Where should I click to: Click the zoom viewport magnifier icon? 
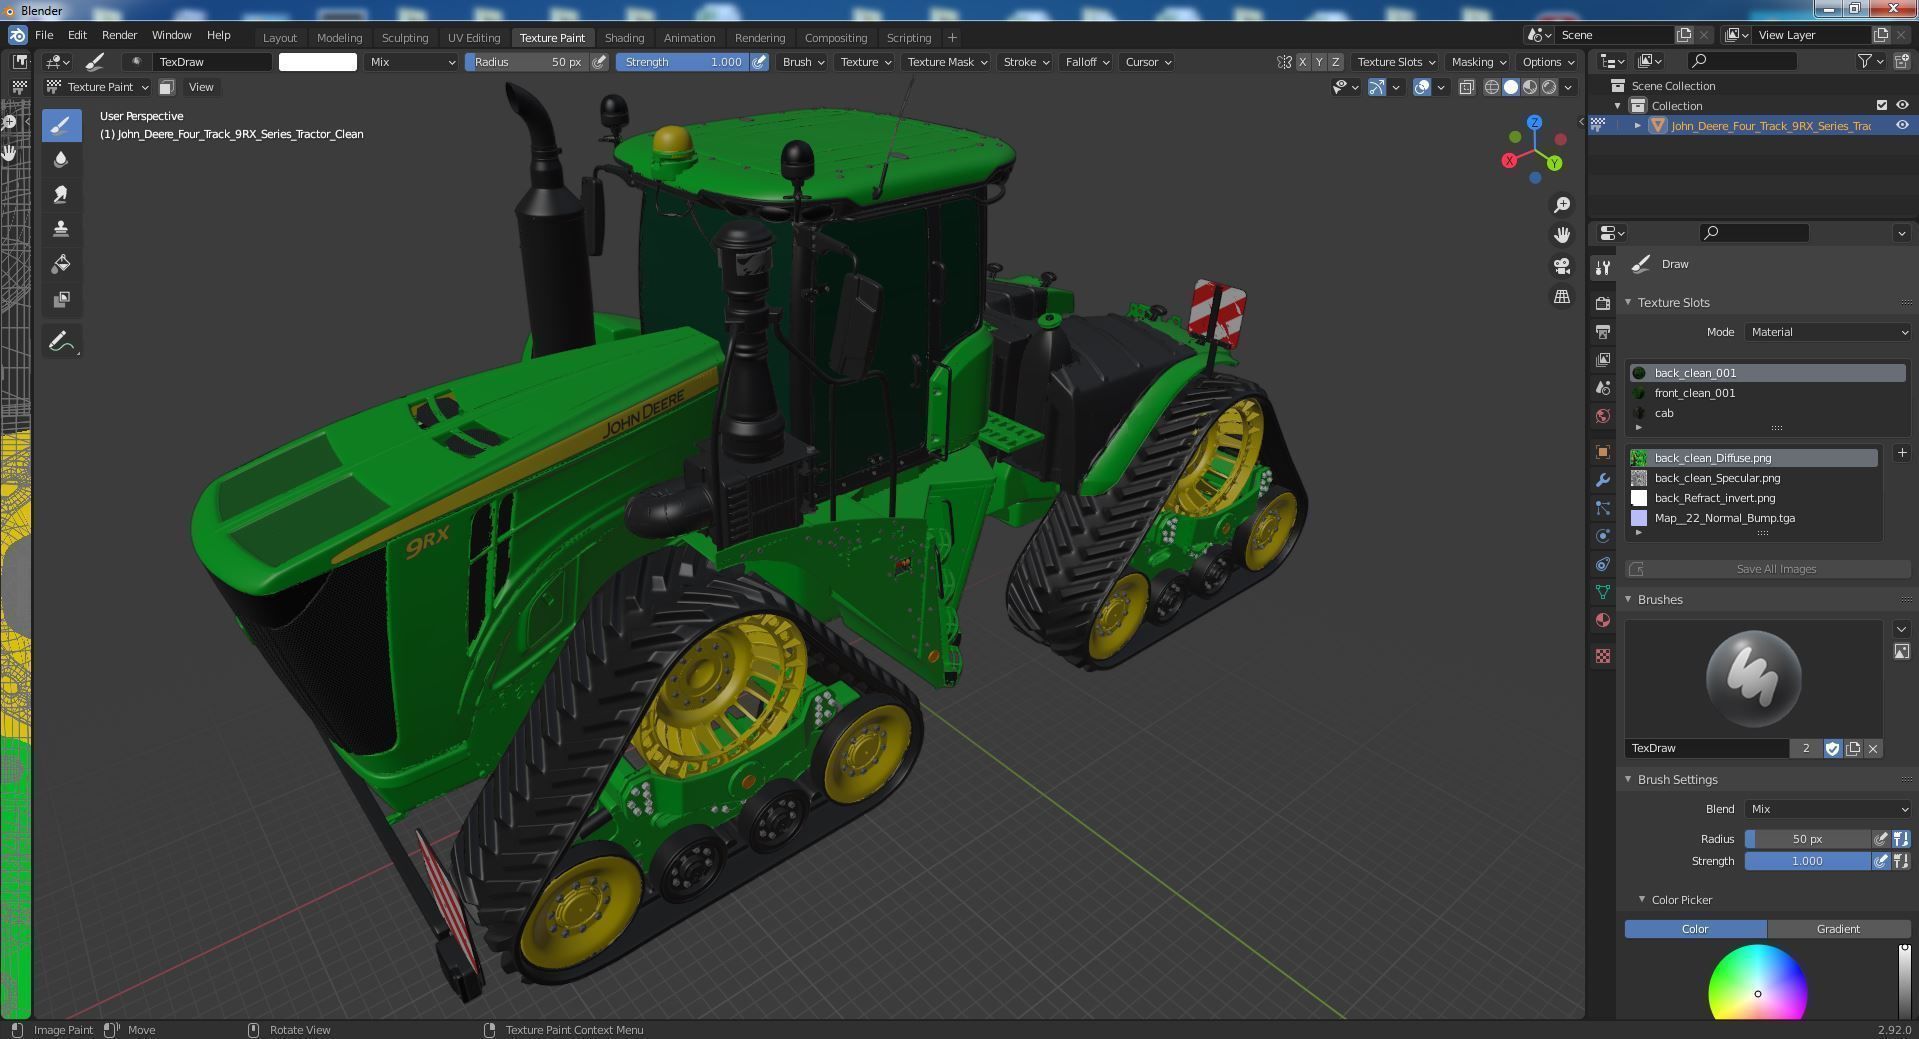point(1562,205)
